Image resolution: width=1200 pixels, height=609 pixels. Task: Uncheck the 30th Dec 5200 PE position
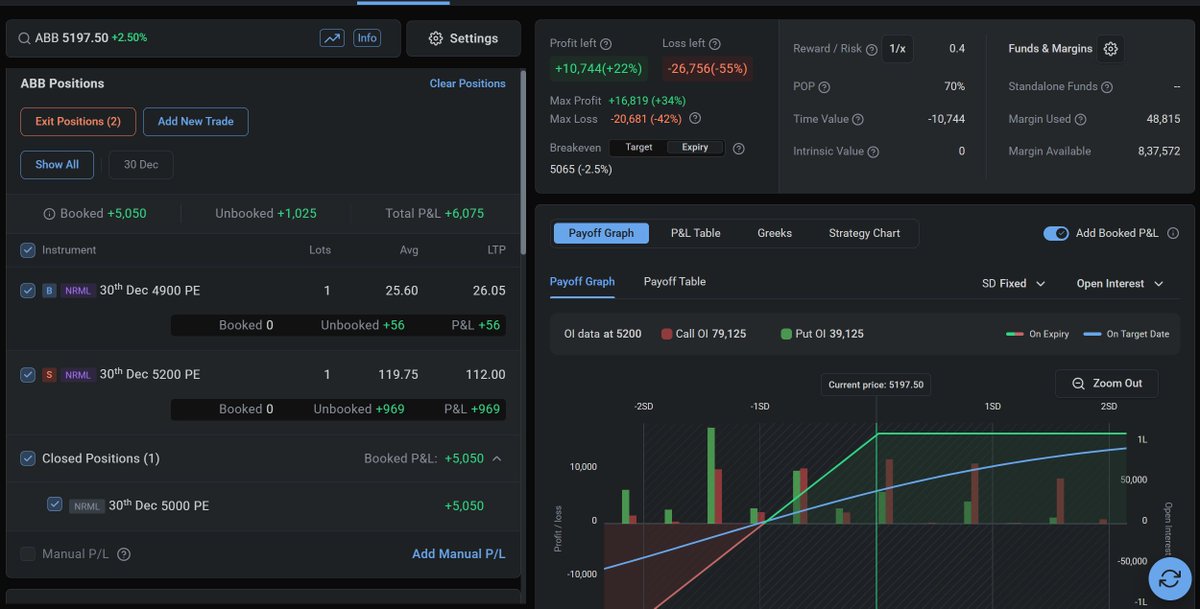coord(28,375)
